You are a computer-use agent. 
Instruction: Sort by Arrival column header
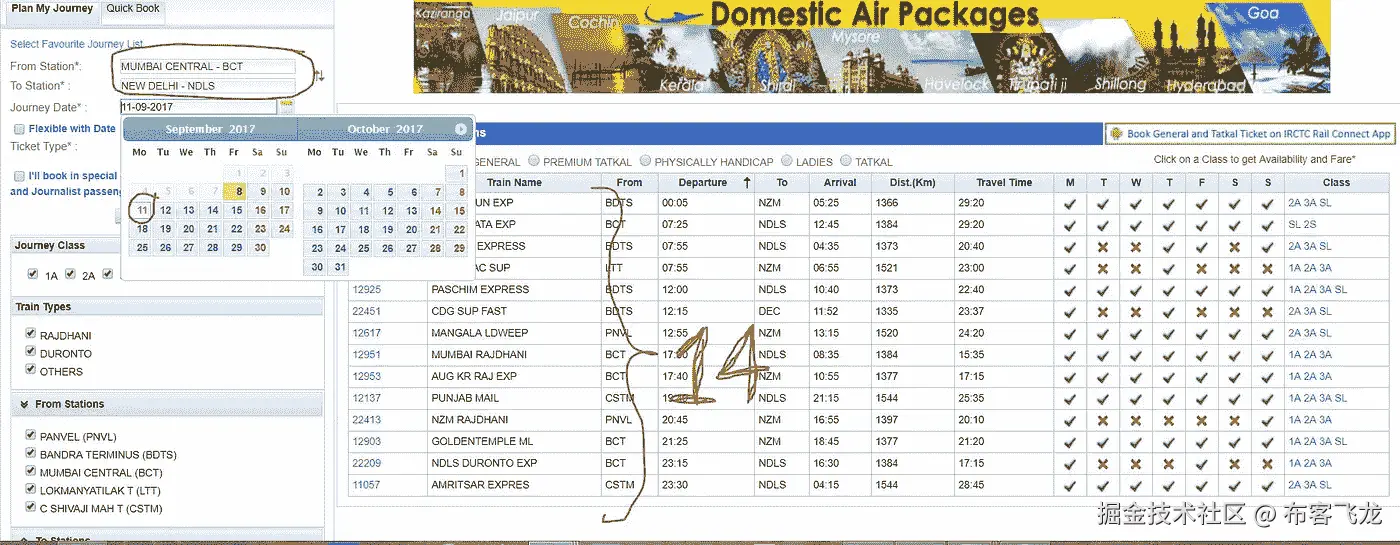coord(840,183)
